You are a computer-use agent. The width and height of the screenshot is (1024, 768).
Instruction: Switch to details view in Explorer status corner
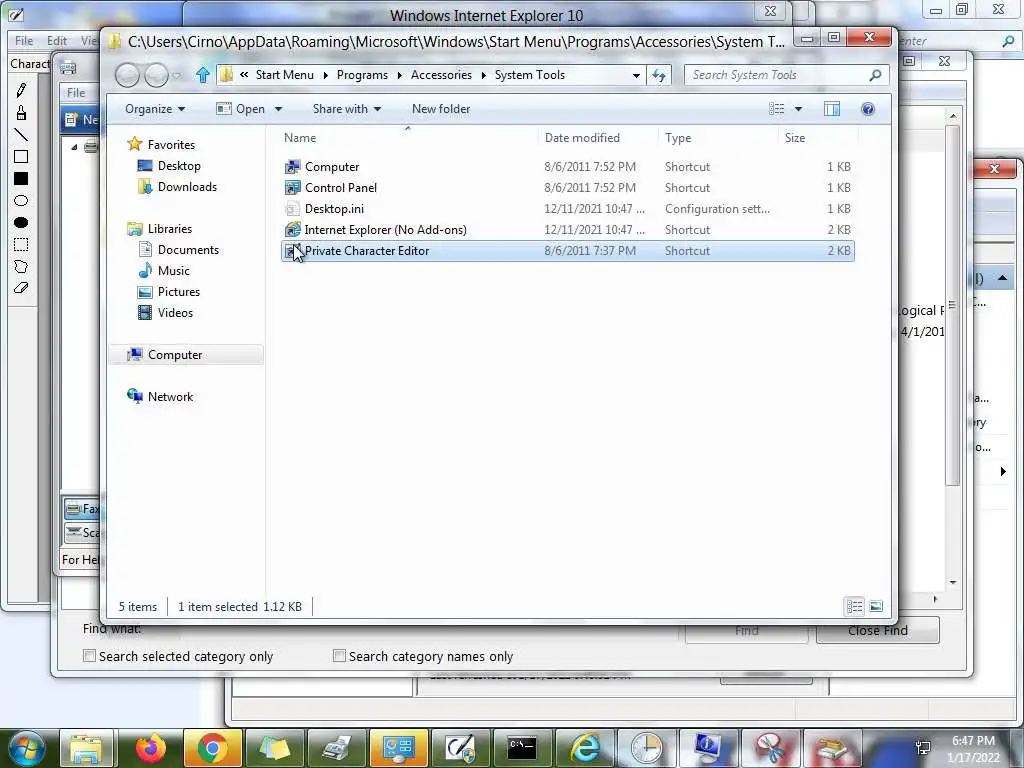854,607
